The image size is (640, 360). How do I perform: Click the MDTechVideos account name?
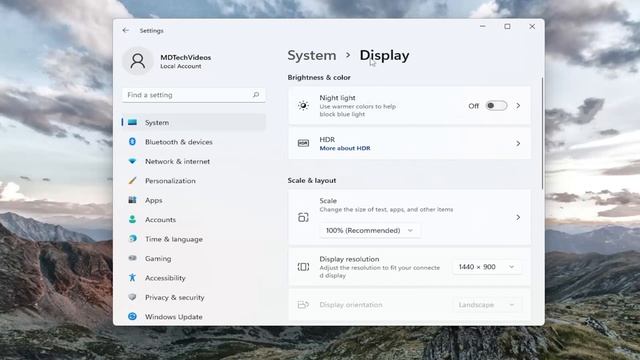coord(186,58)
